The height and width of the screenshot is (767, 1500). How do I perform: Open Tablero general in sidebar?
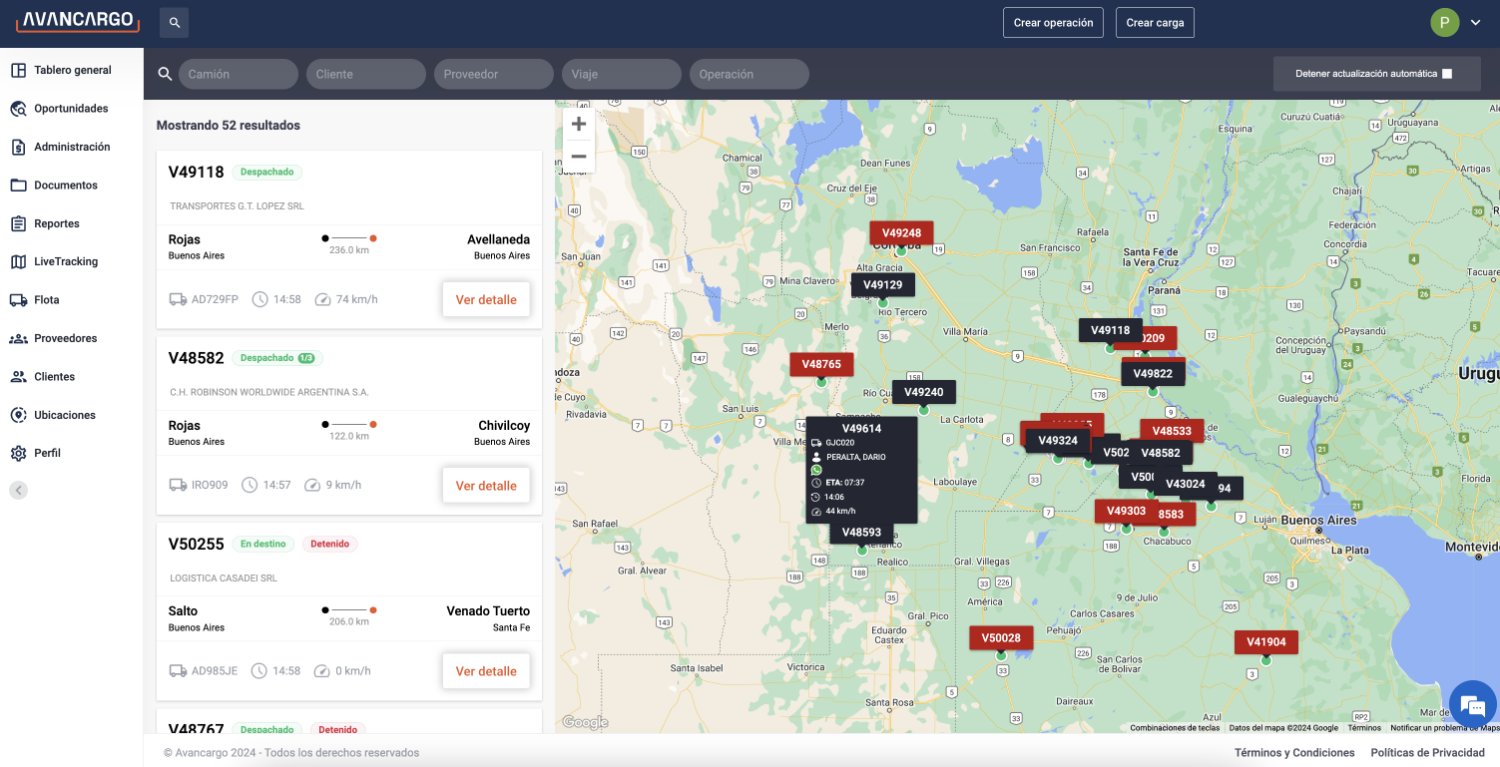click(x=72, y=70)
